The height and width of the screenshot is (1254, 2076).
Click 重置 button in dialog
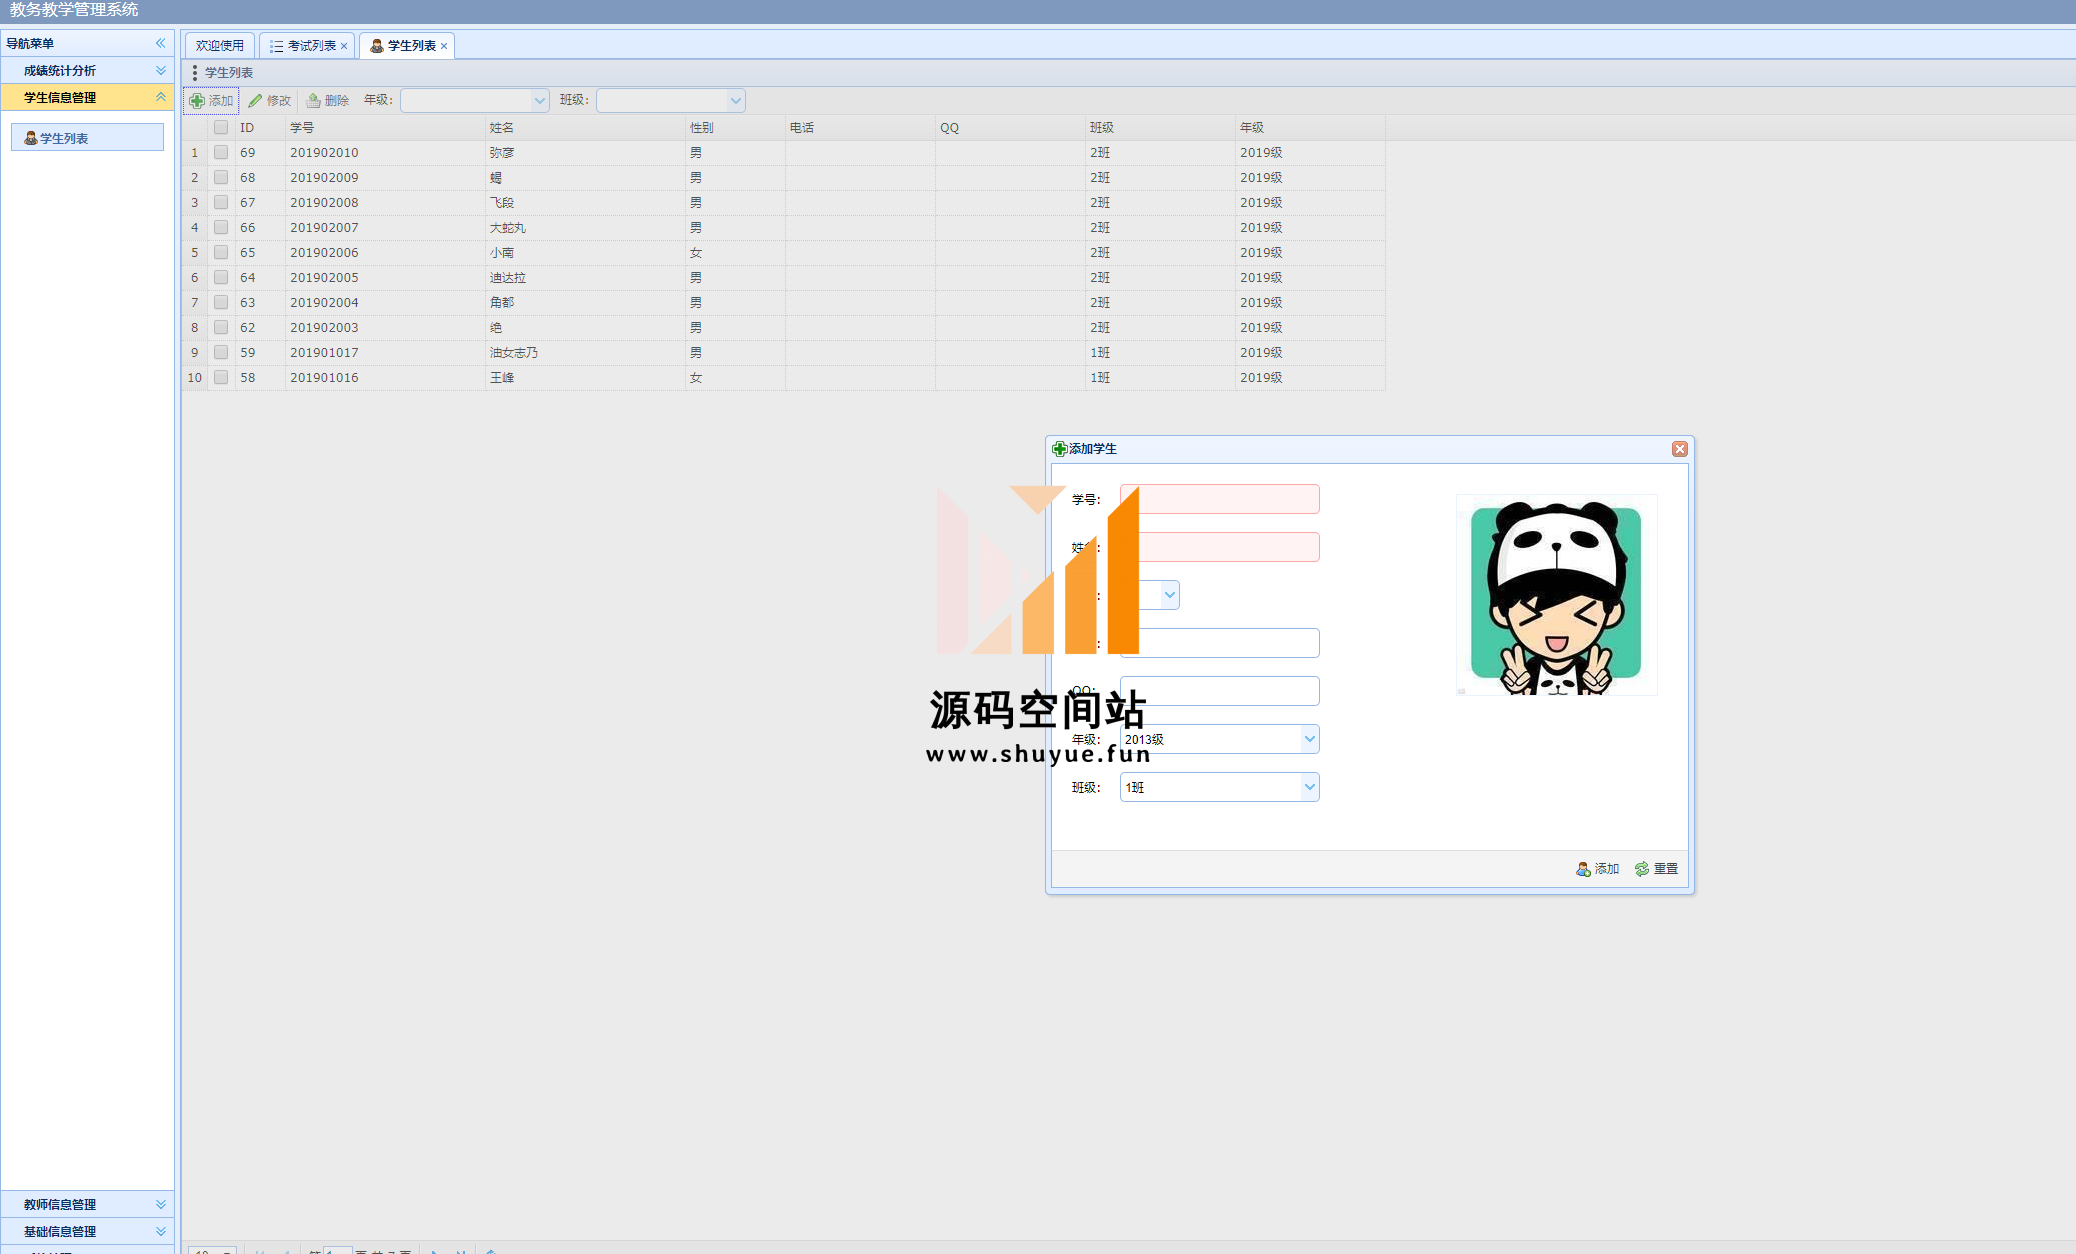coord(1656,869)
